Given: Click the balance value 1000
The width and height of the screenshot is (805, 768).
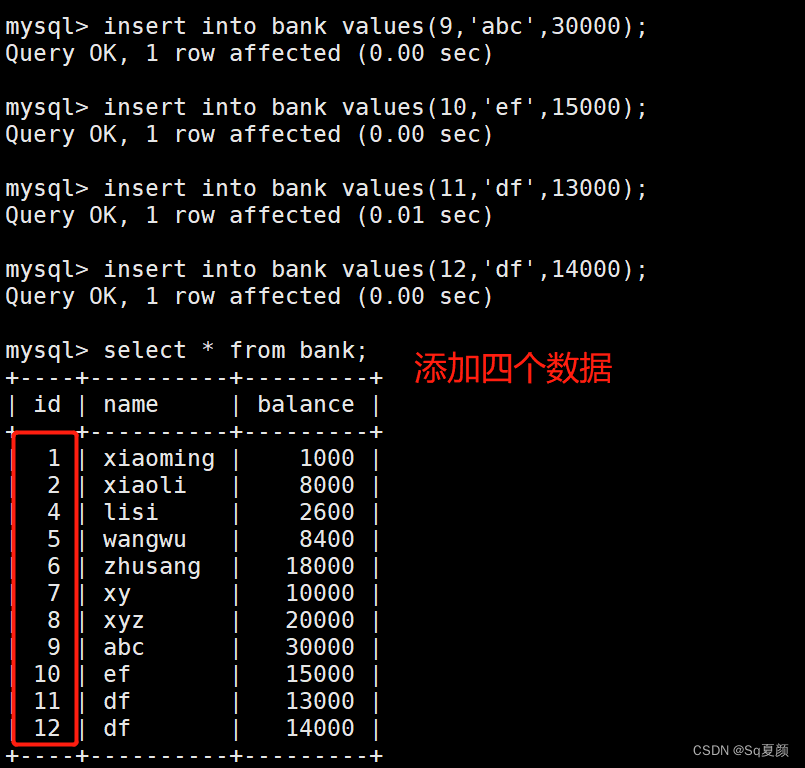Looking at the screenshot, I should click(327, 458).
